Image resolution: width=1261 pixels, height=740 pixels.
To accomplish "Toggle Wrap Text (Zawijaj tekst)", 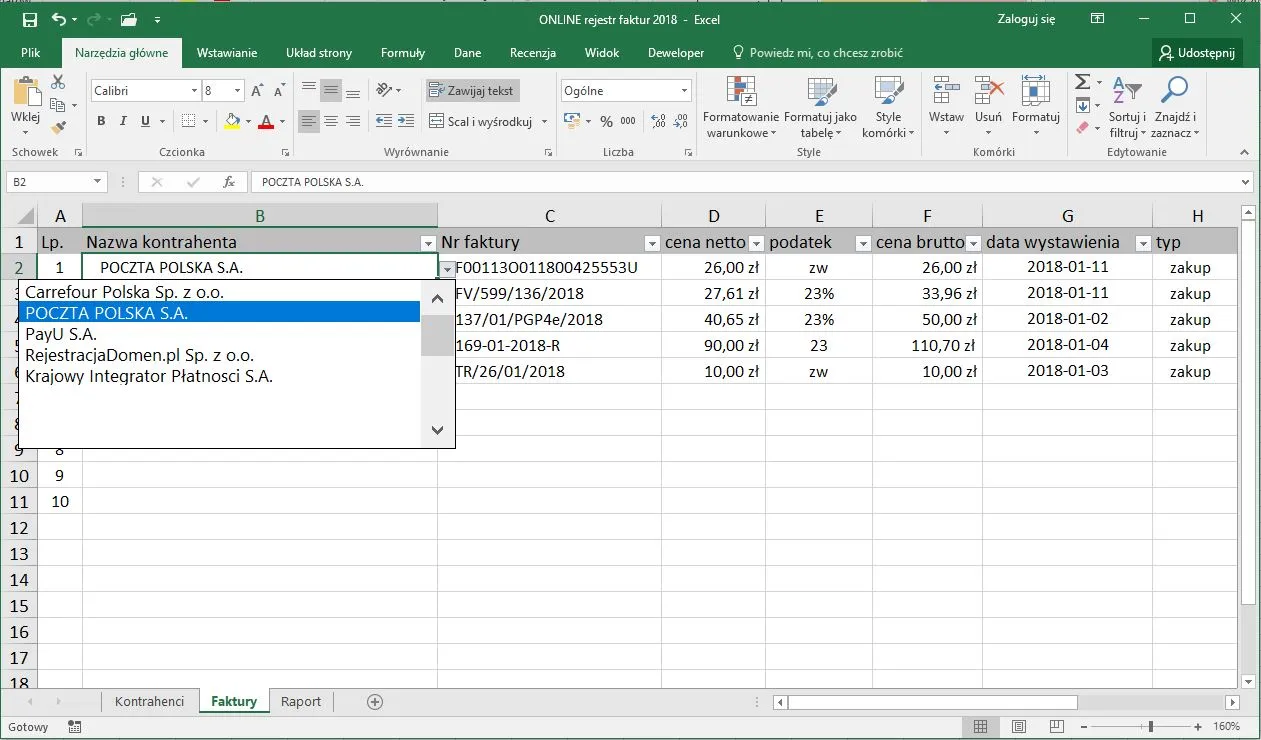I will coord(472,91).
